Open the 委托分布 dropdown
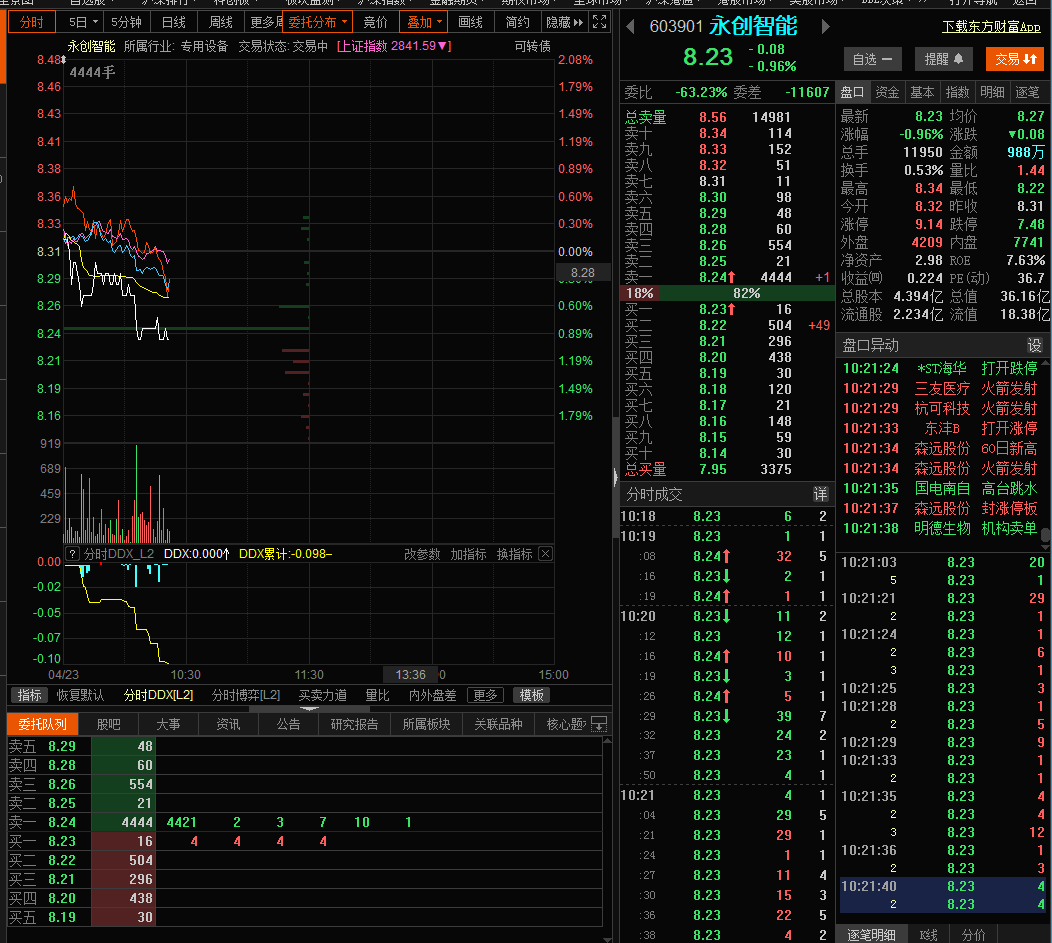Viewport: 1052px width, 943px height. point(317,22)
